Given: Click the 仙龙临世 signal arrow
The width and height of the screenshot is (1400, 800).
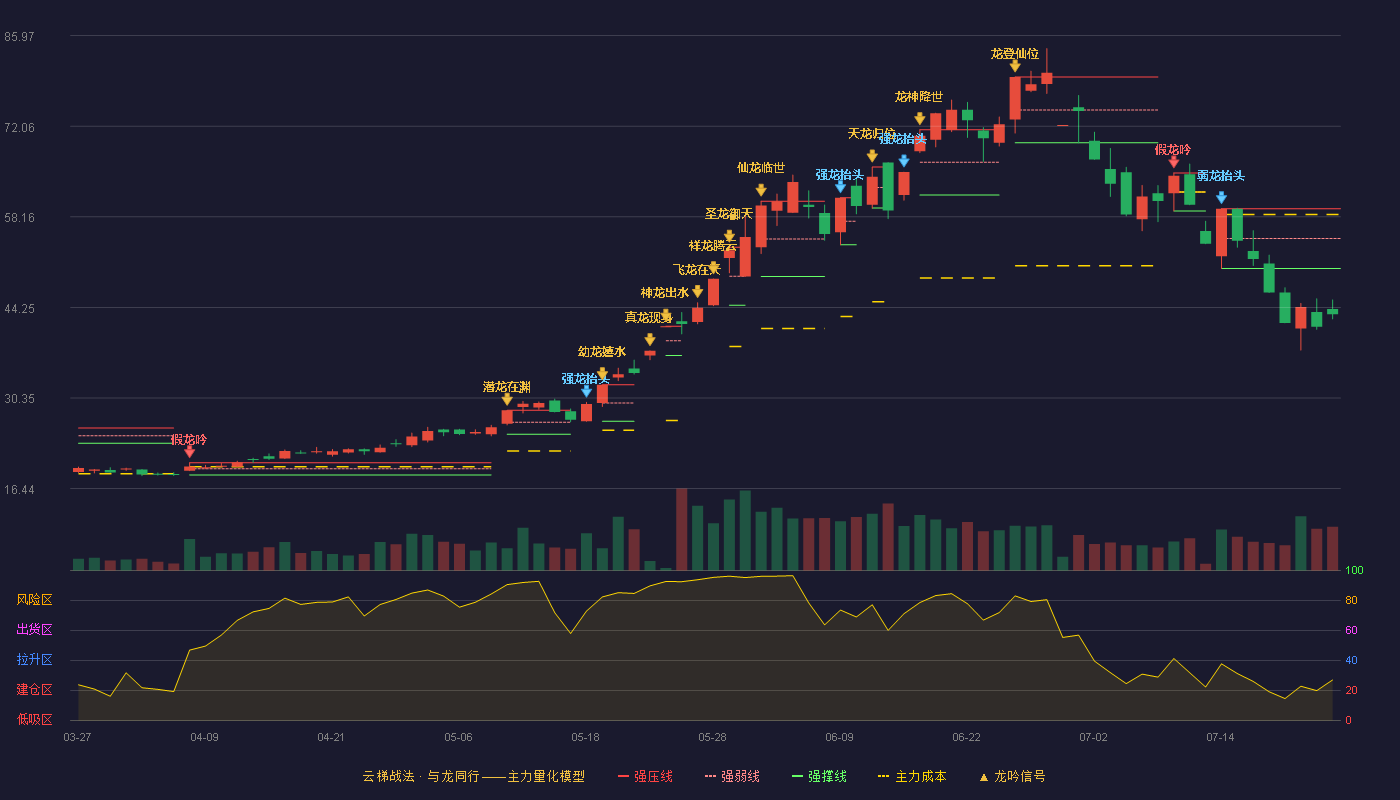Looking at the screenshot, I should click(761, 190).
